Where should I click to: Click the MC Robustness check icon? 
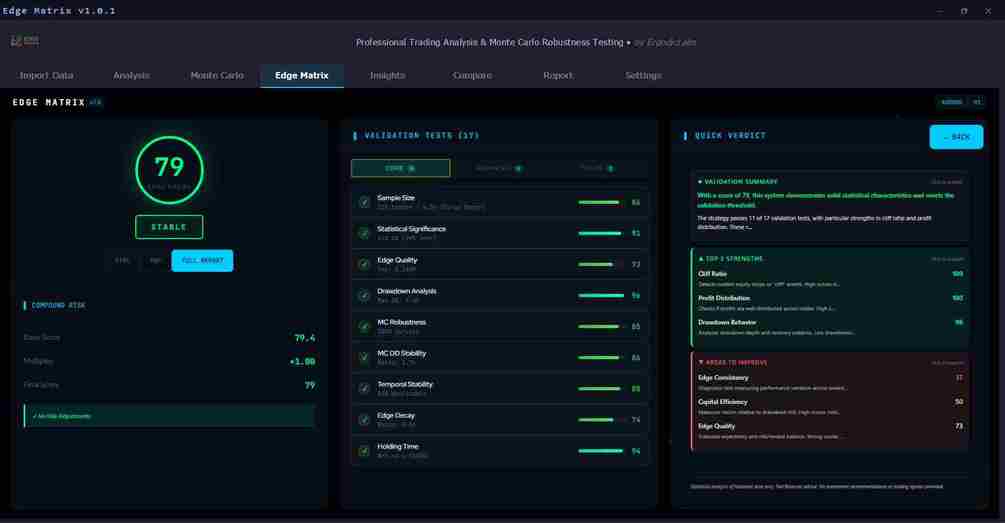pos(364,327)
